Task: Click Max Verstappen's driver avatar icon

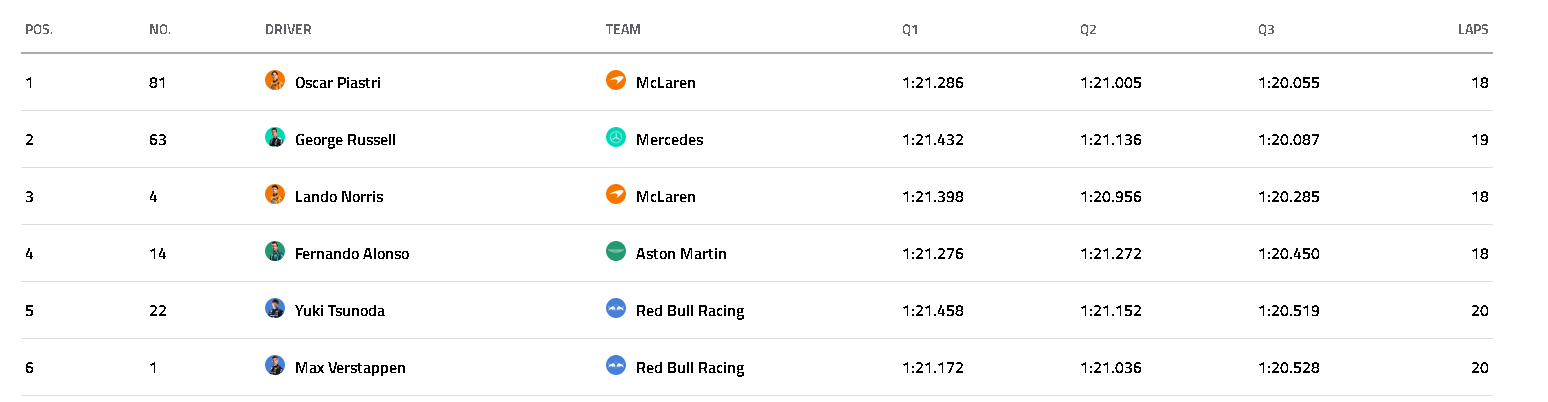Action: pos(275,366)
